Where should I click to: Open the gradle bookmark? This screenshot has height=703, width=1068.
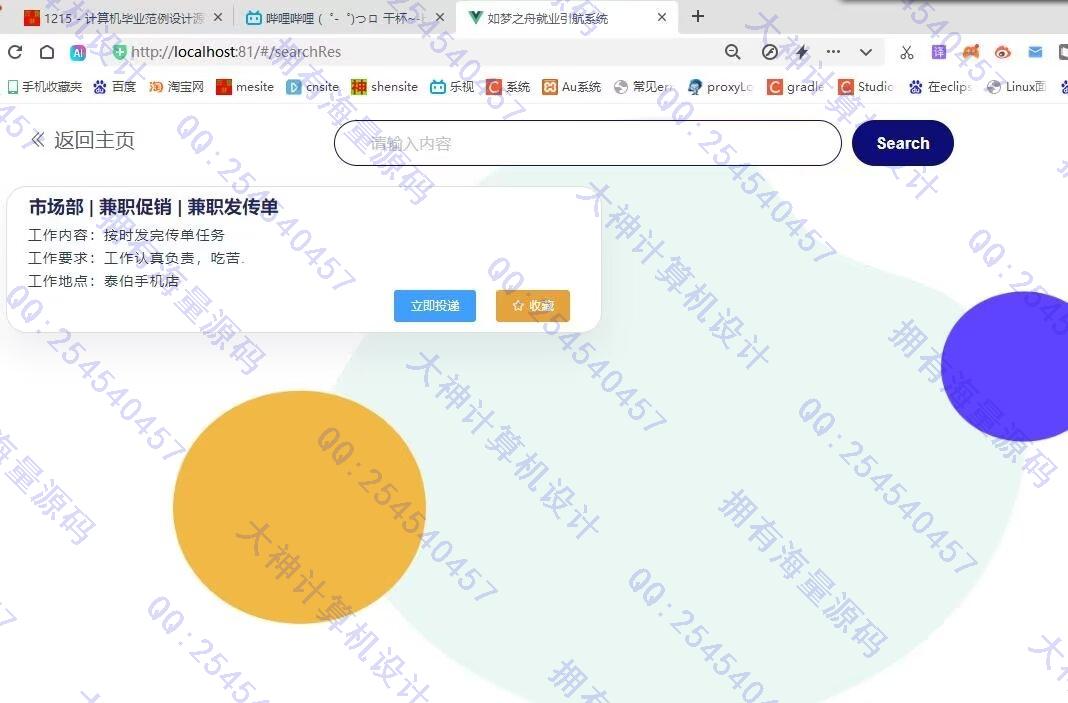tap(795, 87)
